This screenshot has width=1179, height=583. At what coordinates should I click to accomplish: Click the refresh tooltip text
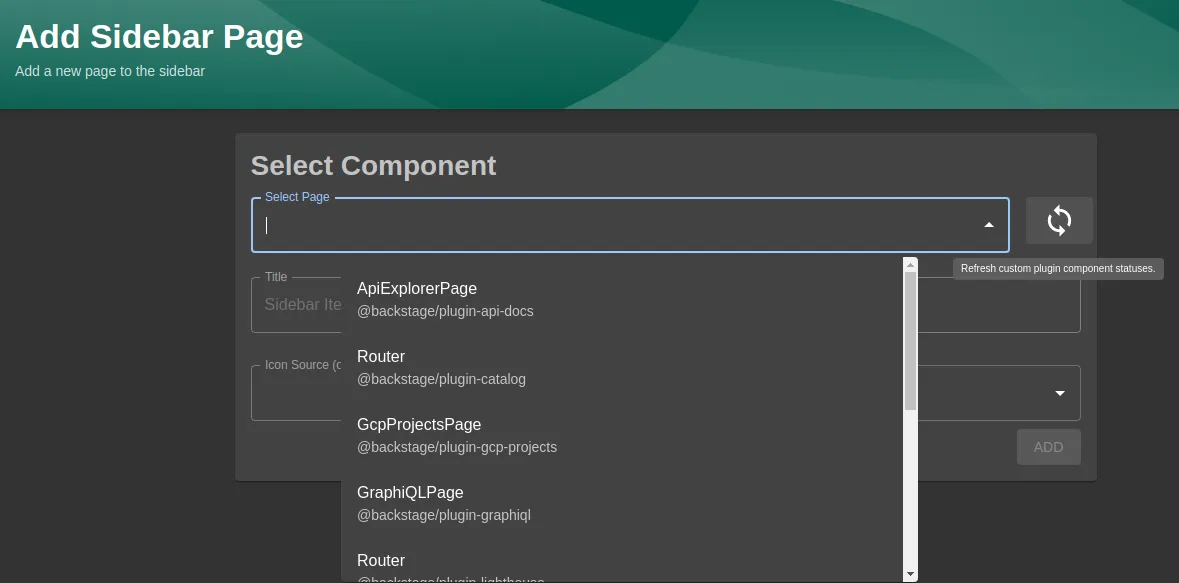(1058, 268)
